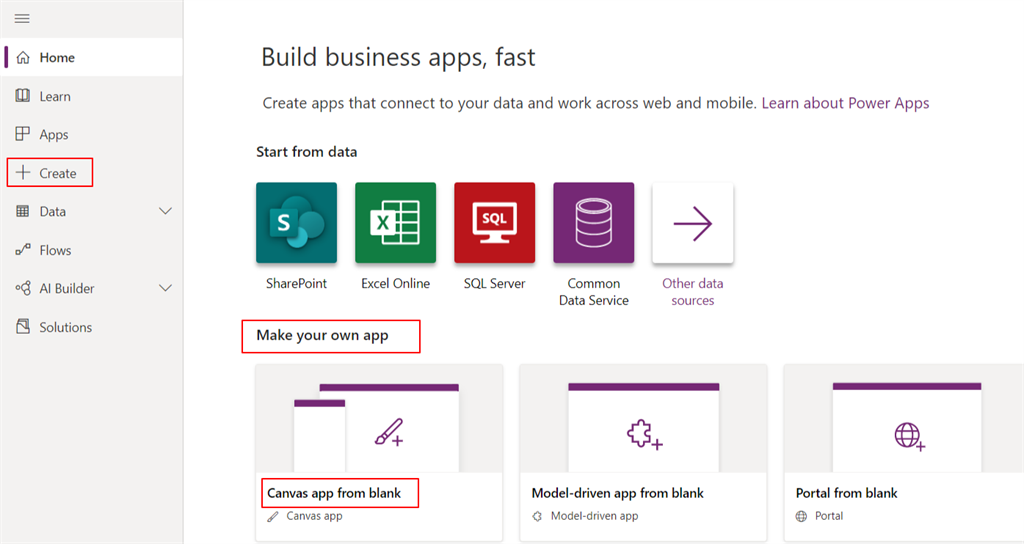The height and width of the screenshot is (544, 1024).
Task: Click the Other data sources label
Action: 692,292
